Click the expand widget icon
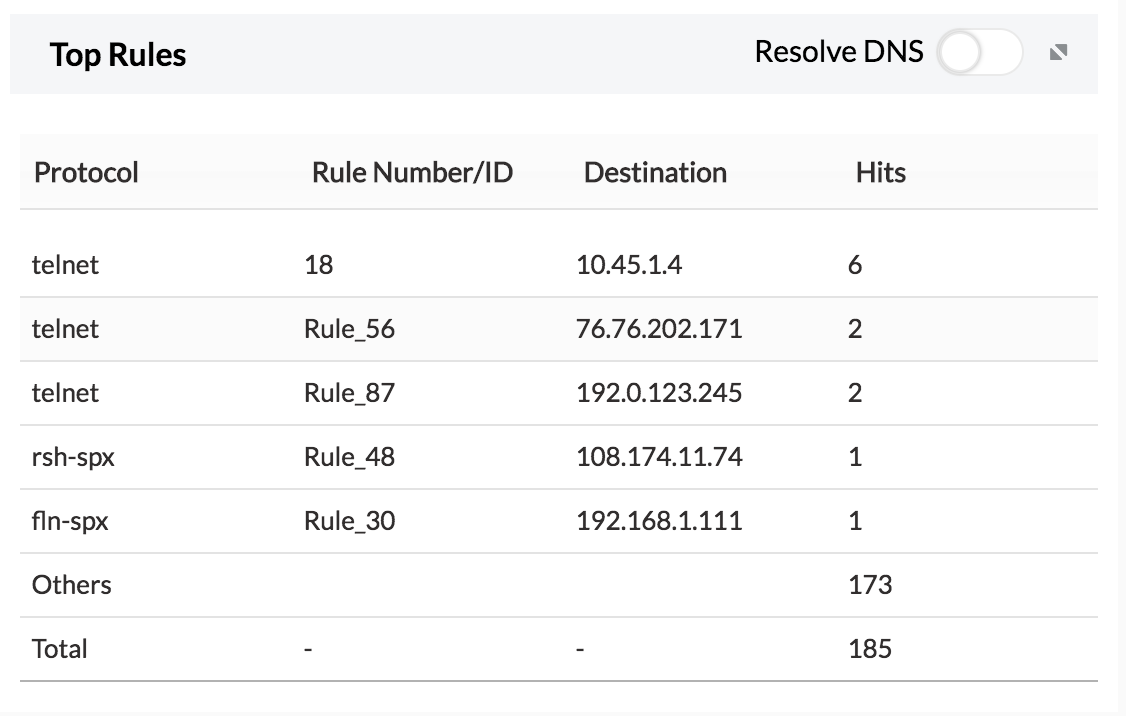Screen dimensions: 1126x716 point(1059,53)
